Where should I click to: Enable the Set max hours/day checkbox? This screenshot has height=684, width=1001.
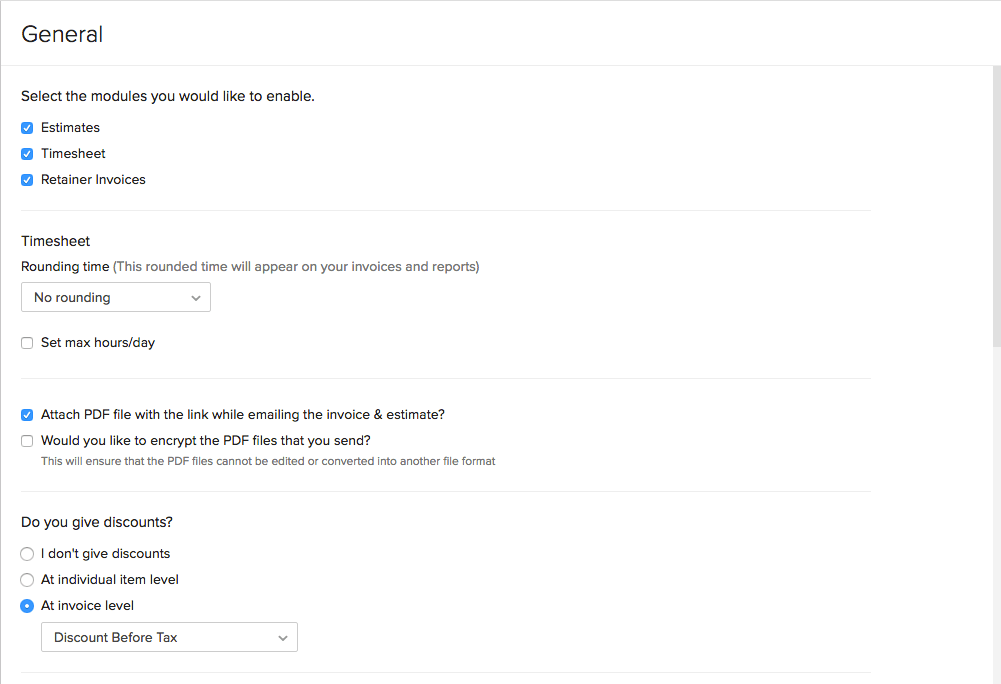(x=27, y=343)
